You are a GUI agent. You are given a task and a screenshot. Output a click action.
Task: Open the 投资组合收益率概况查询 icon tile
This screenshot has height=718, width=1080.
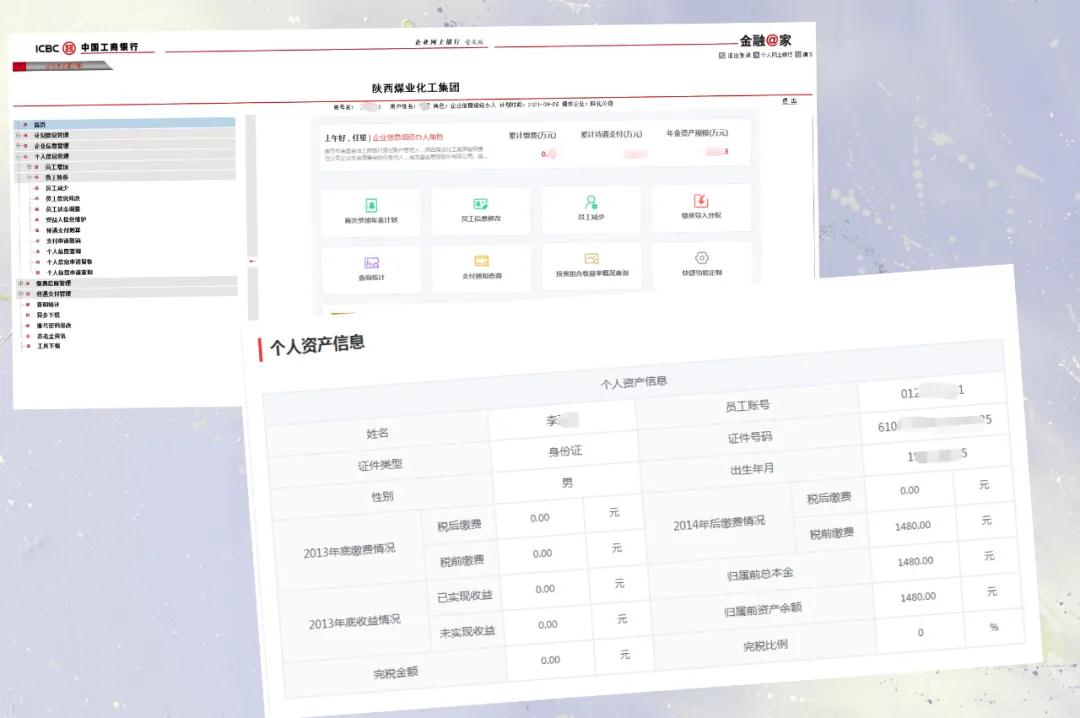coord(592,264)
